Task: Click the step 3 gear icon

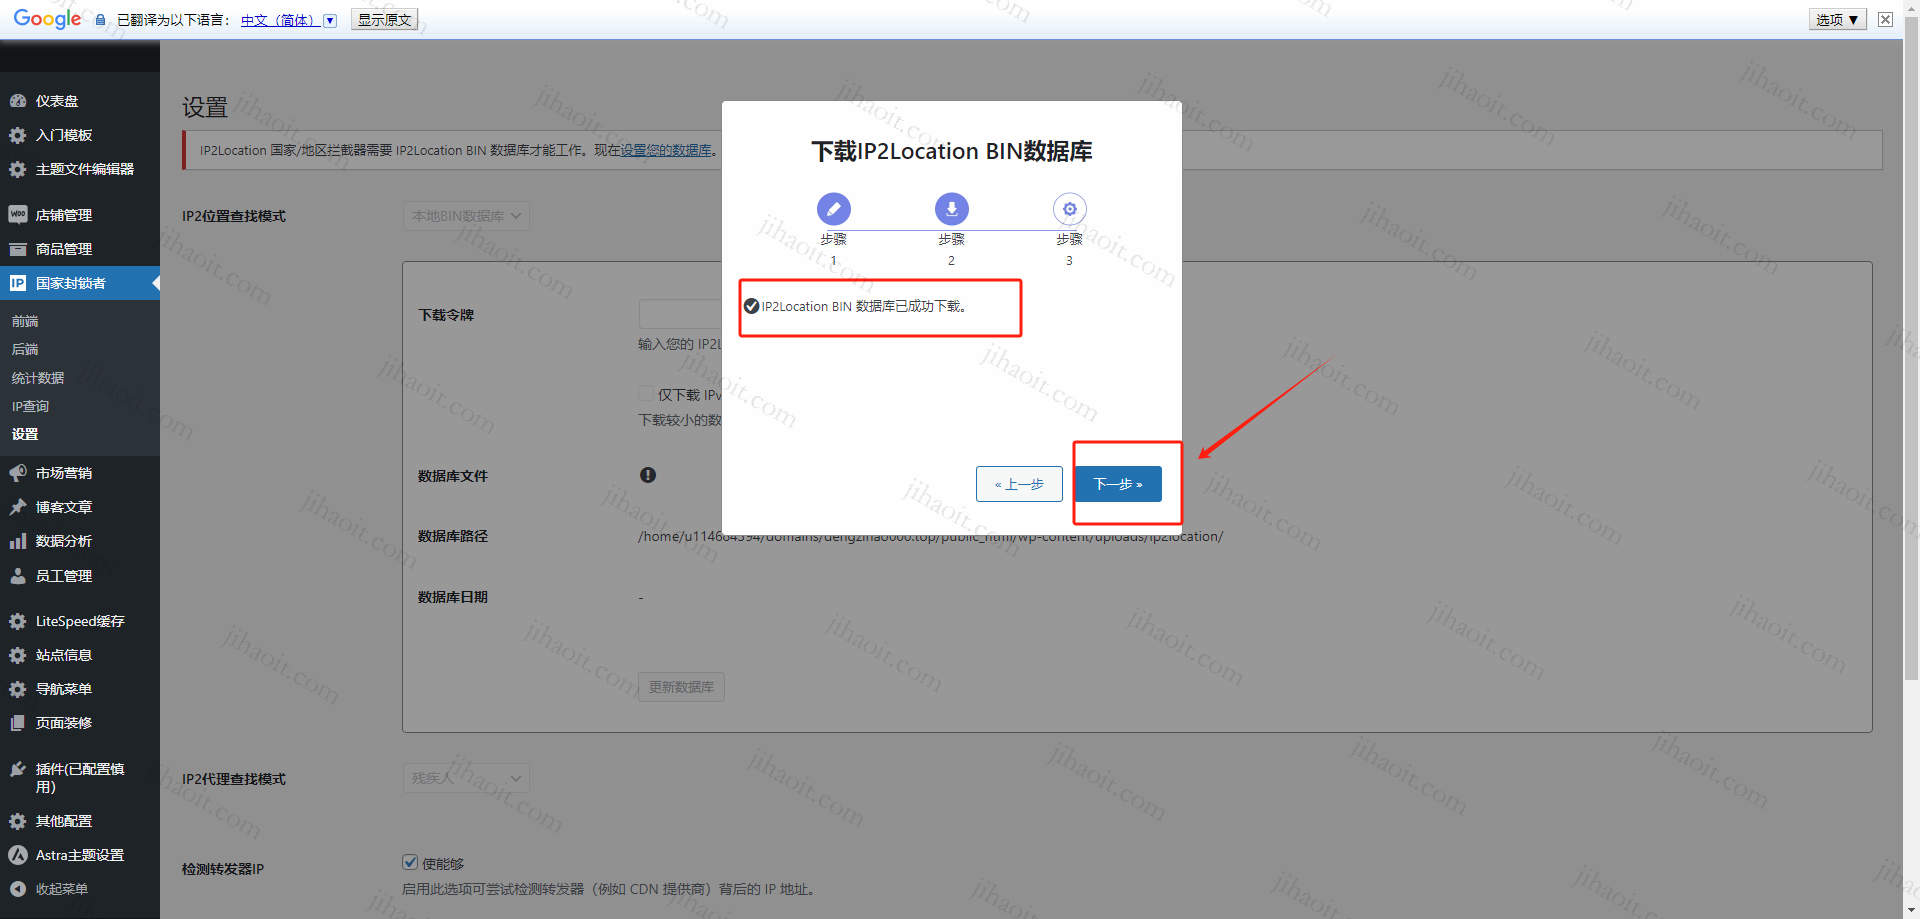Action: point(1070,209)
